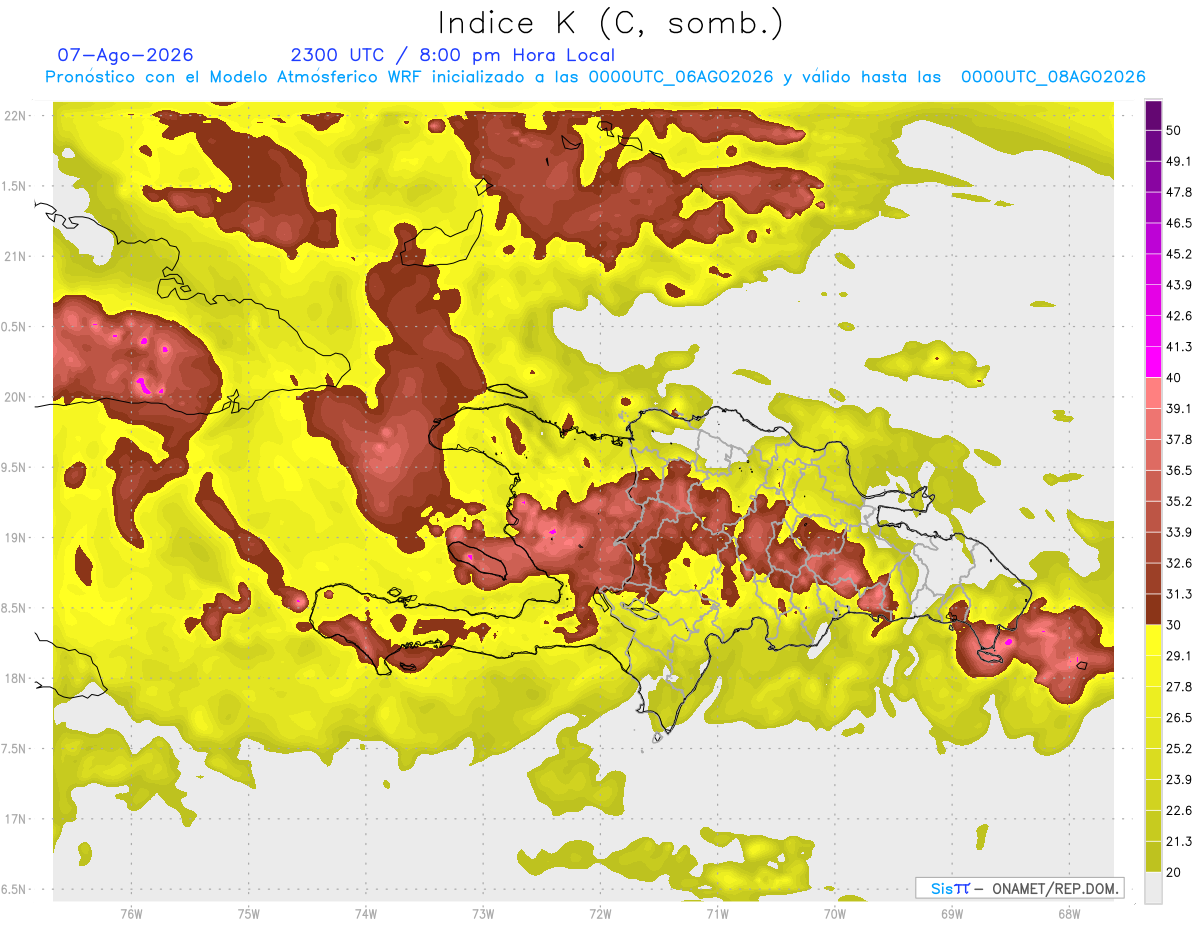
Task: Click the colorbar value "32.6"
Action: click(x=1179, y=563)
